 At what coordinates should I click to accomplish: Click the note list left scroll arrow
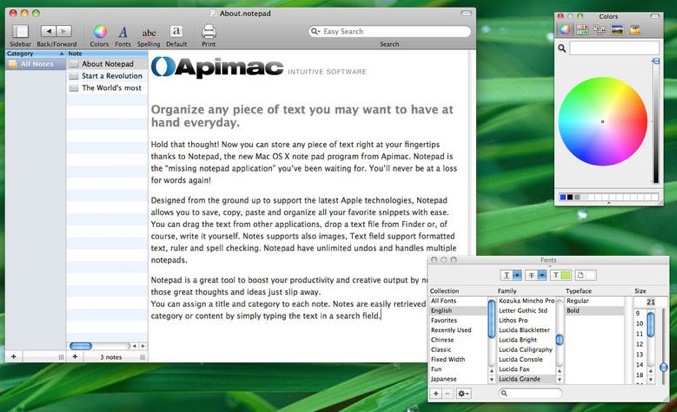click(x=134, y=346)
